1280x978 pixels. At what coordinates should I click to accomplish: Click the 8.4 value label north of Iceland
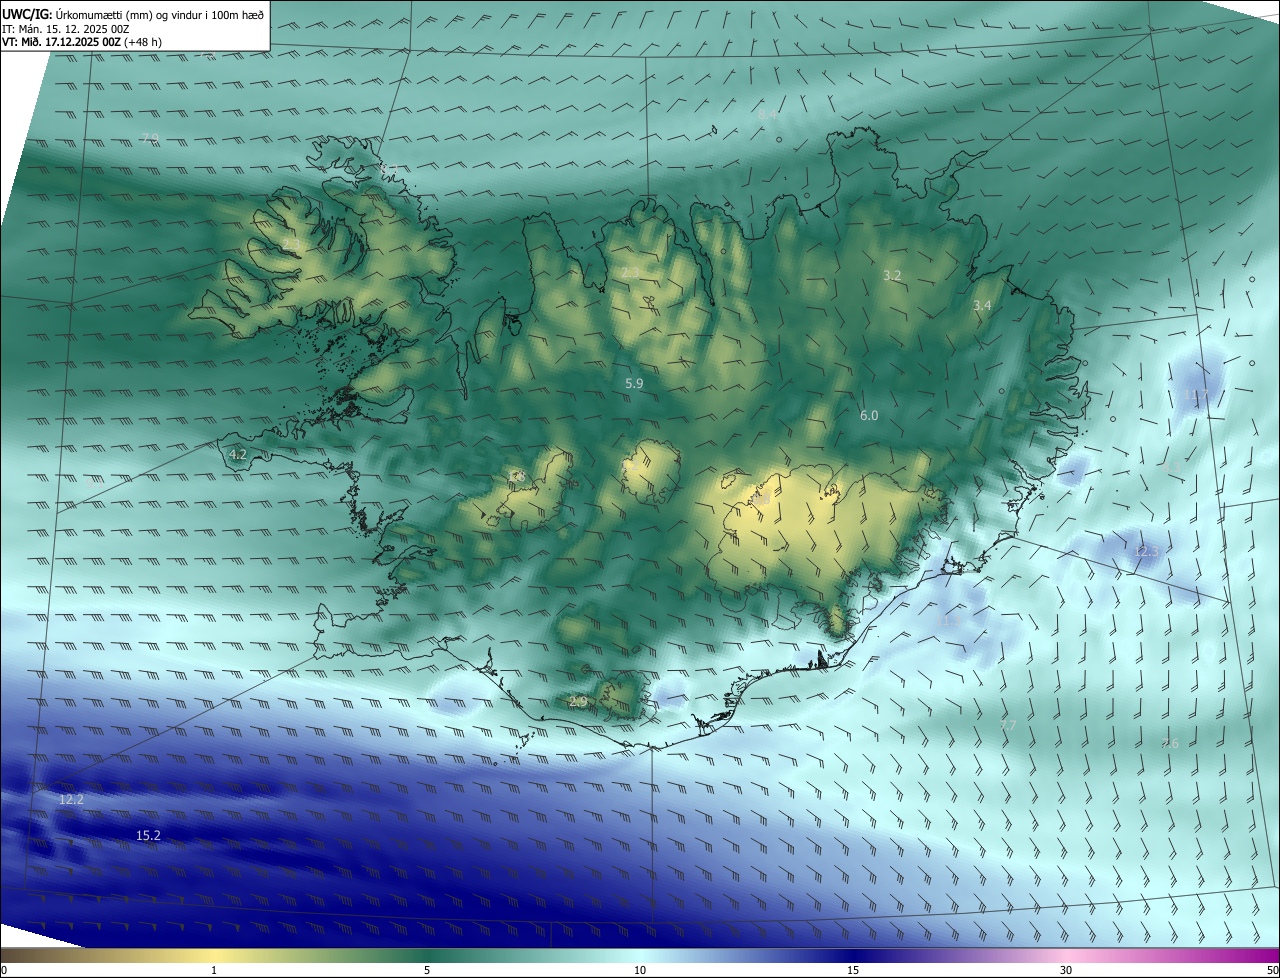767,115
